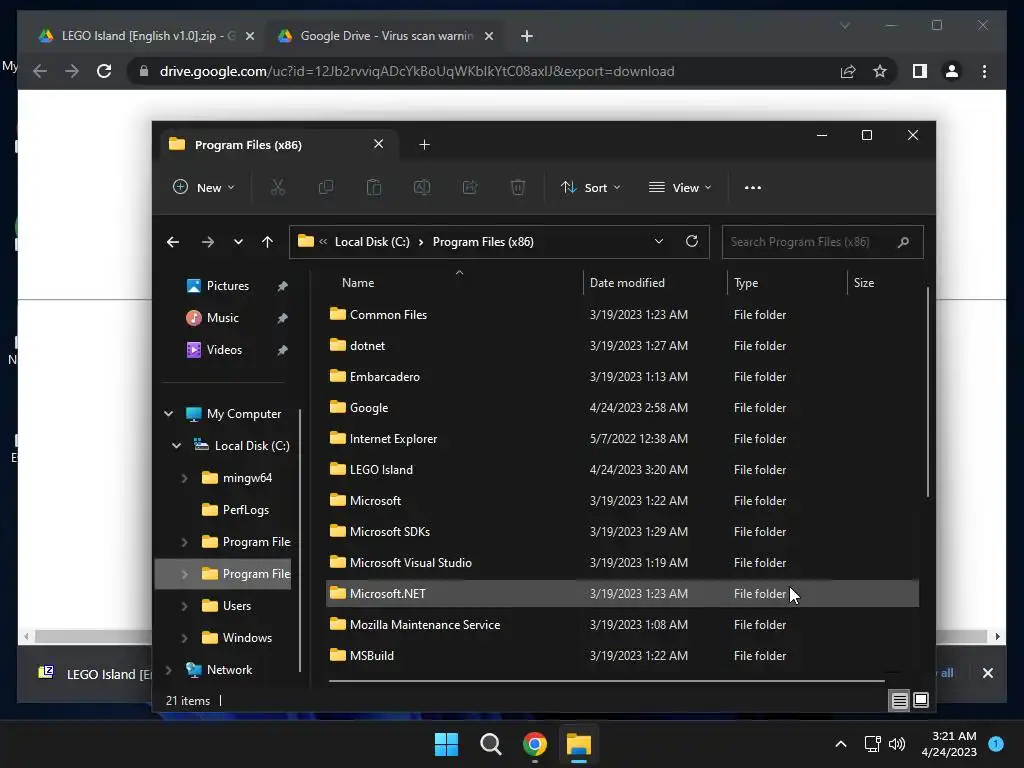Expand address bar history dropdown
Screen dimensions: 1024x768
(x=659, y=241)
